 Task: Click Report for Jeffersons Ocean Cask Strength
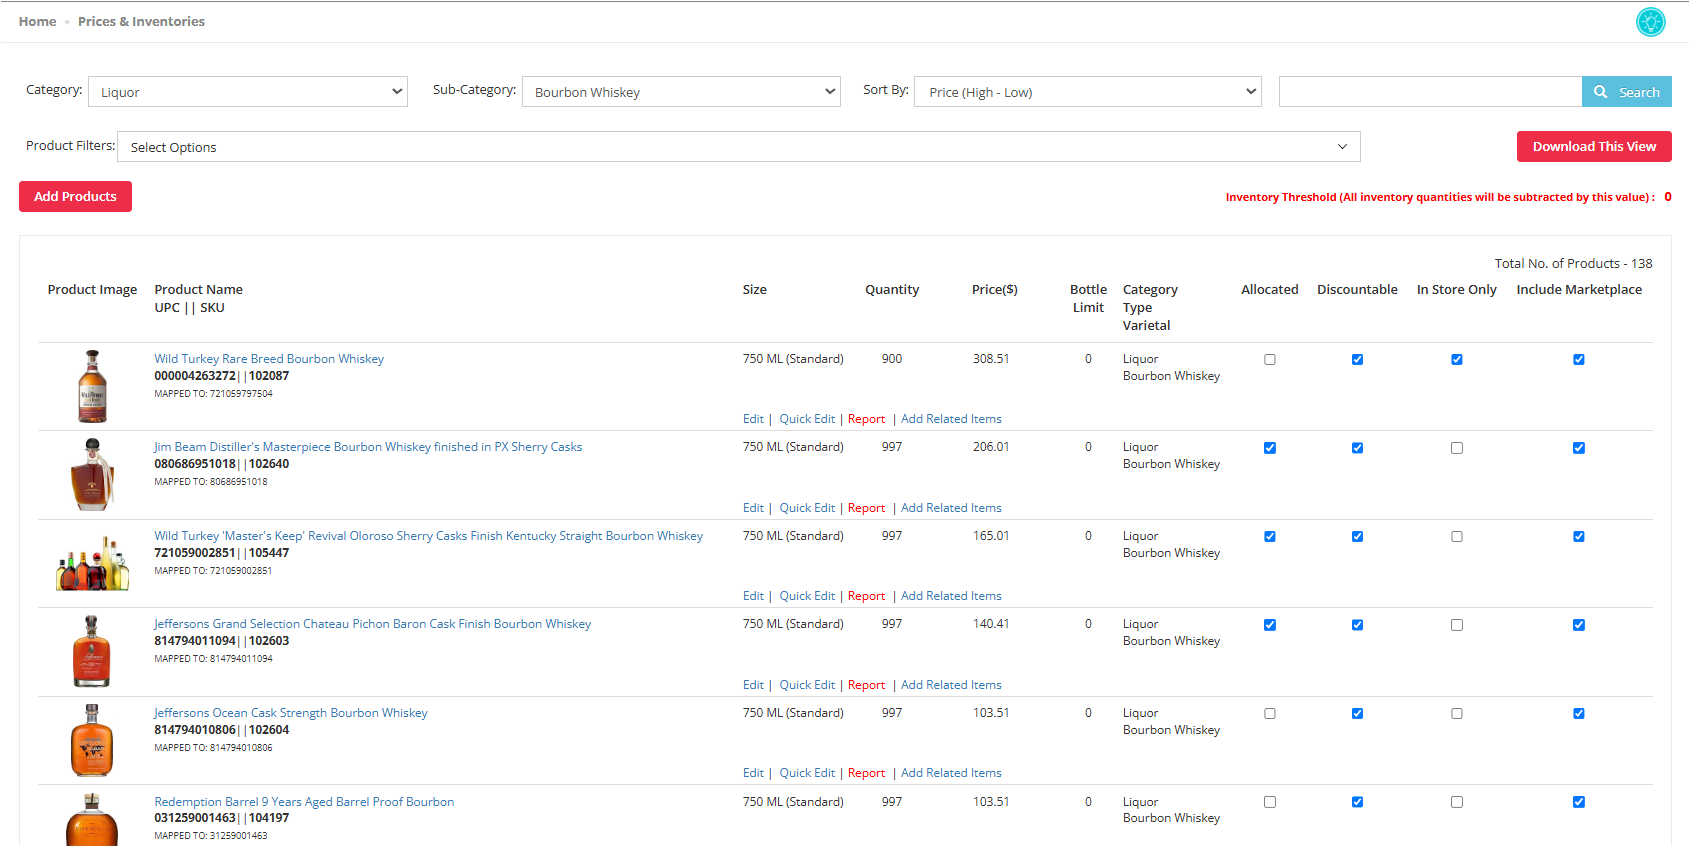866,773
